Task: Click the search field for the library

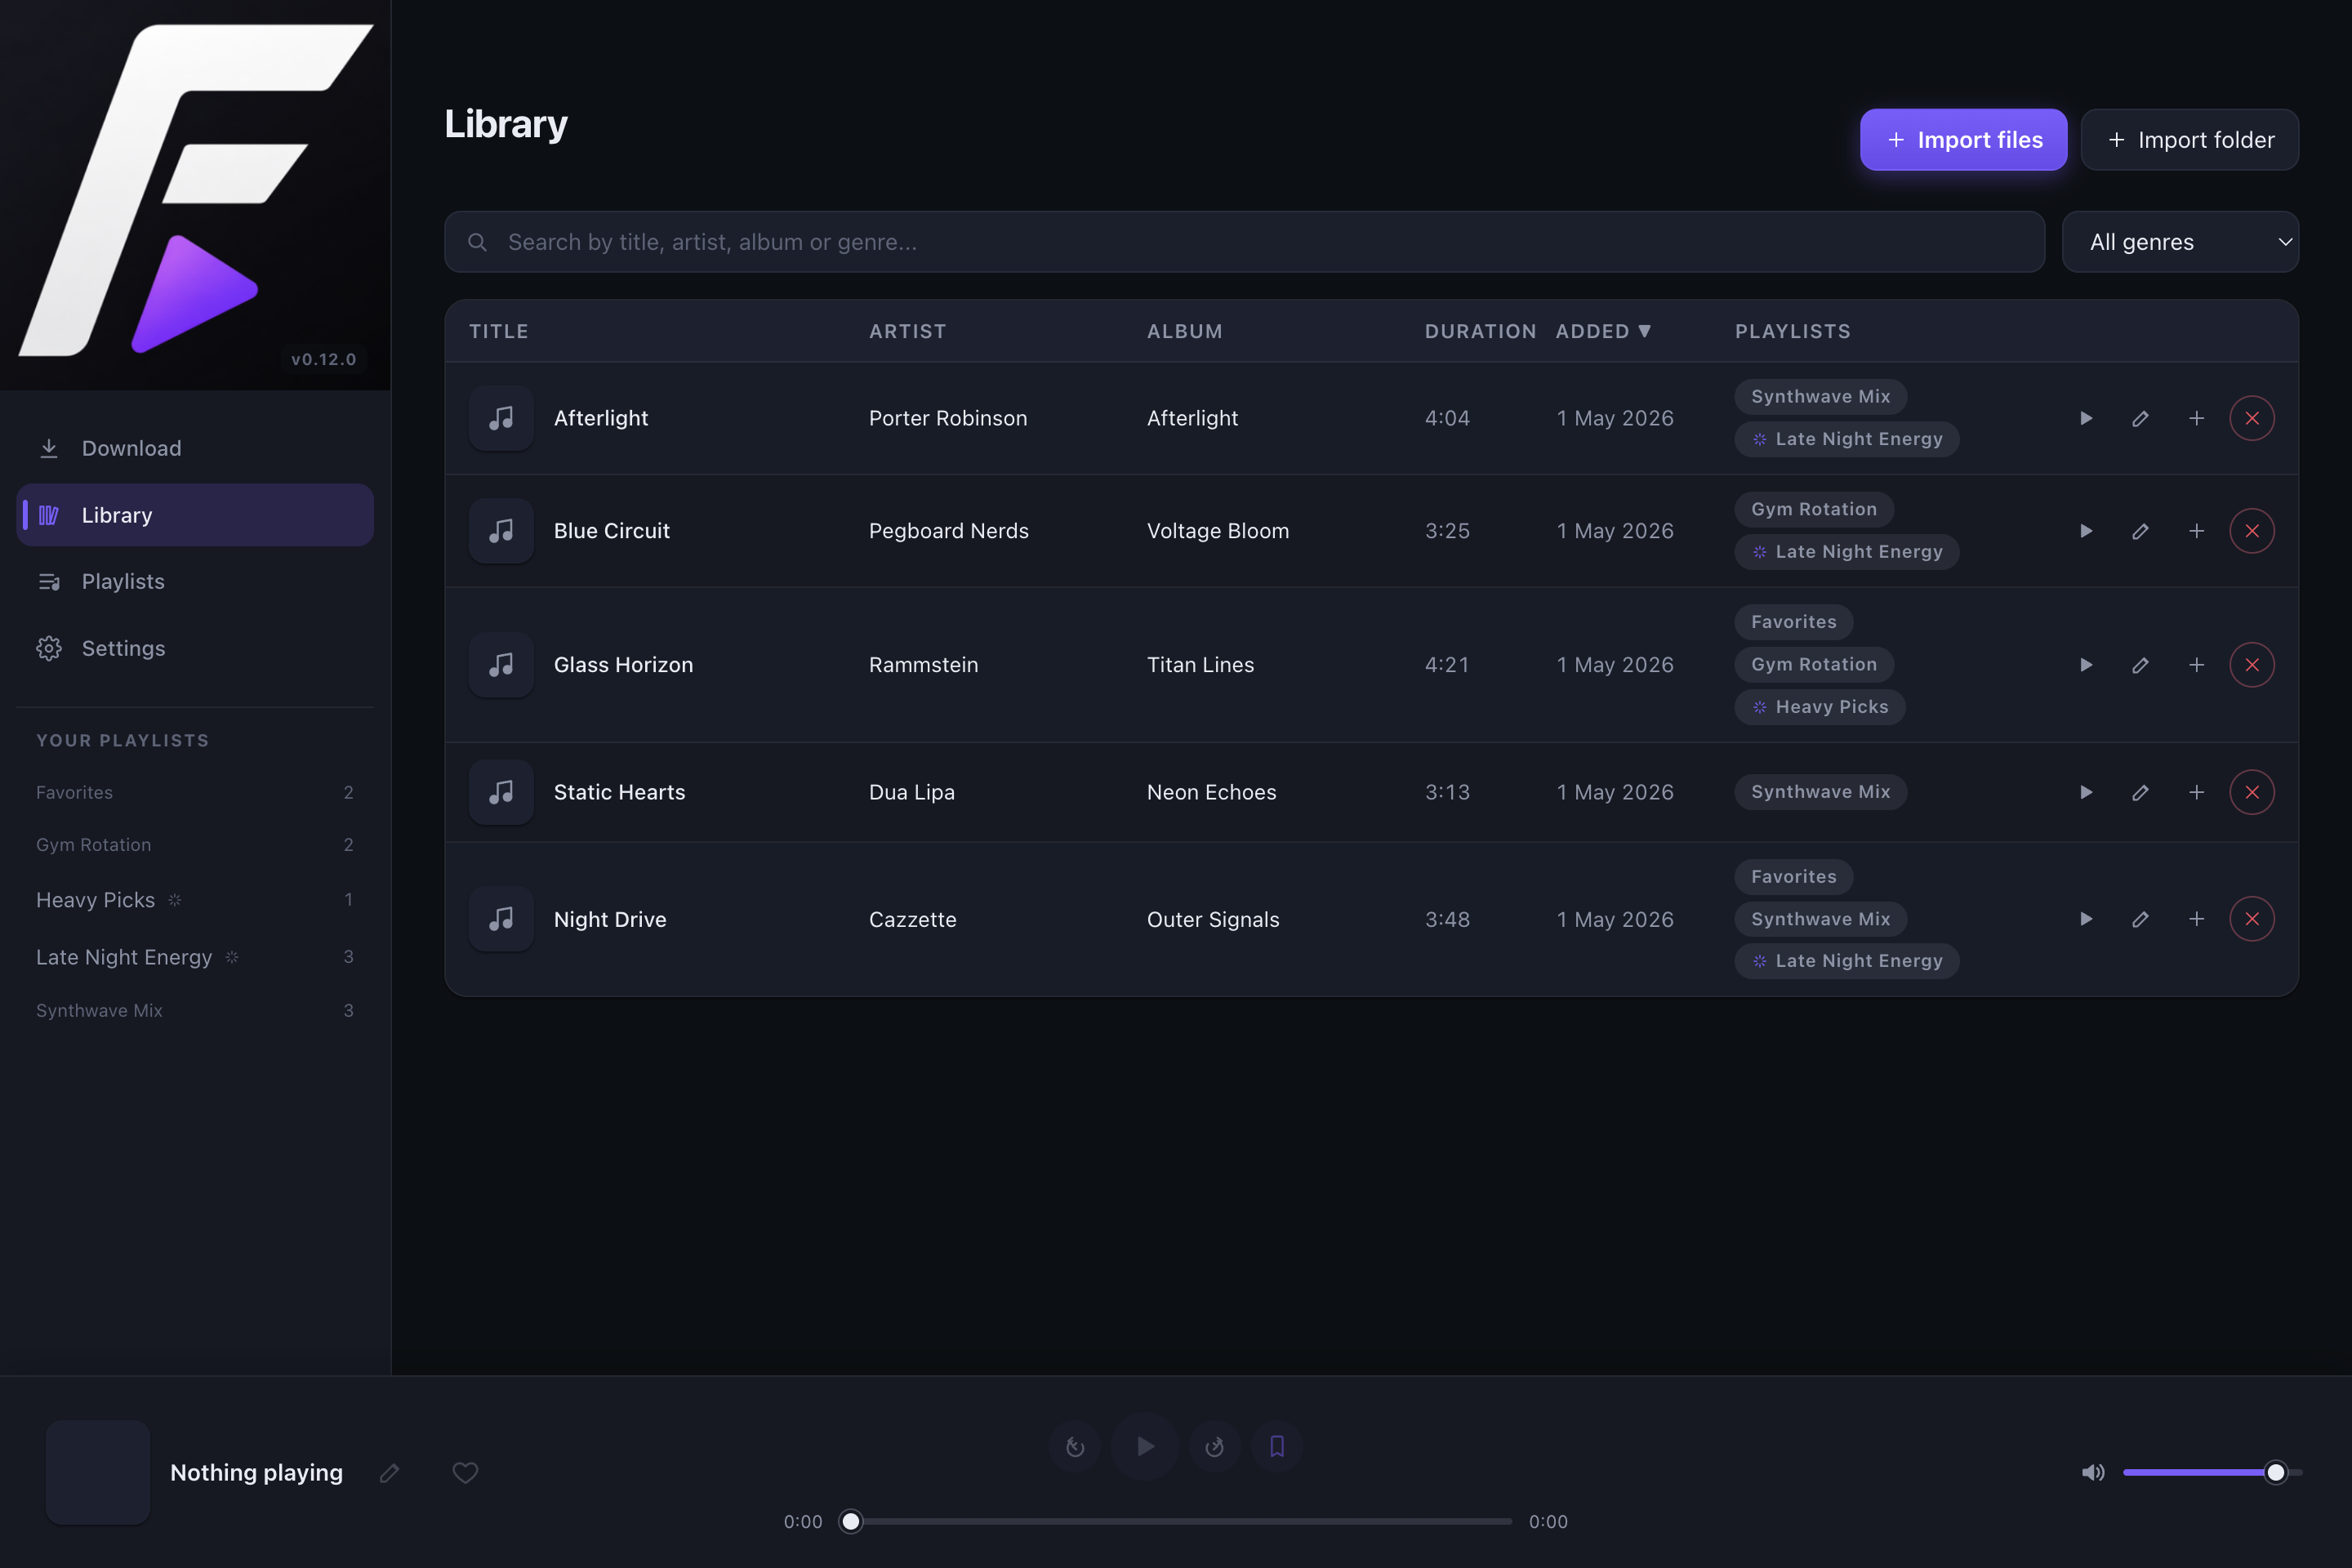Action: tap(1244, 242)
